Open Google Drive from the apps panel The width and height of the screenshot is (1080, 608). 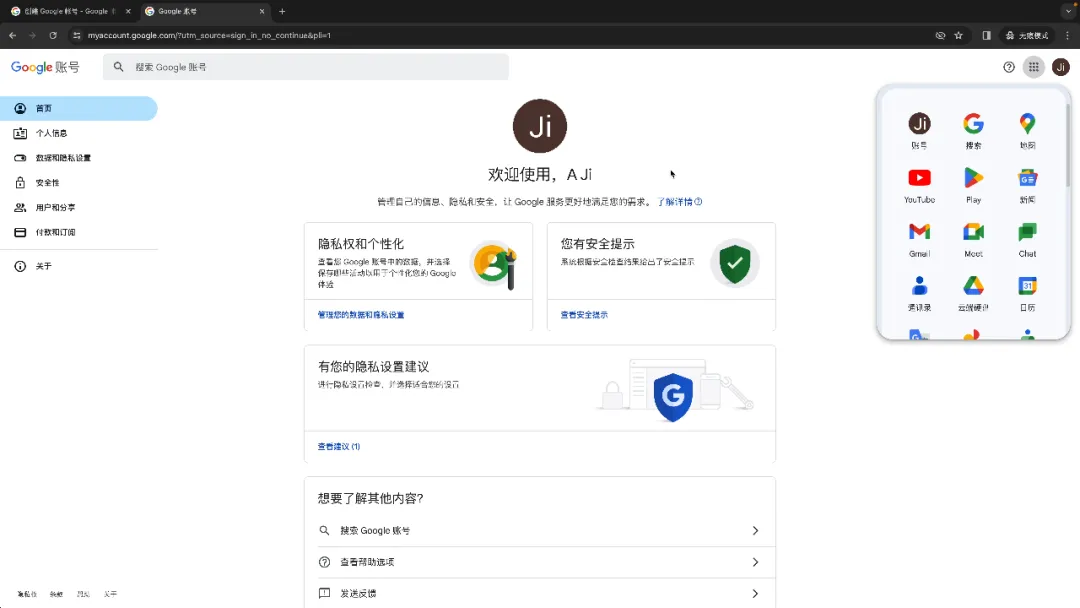[x=973, y=293]
